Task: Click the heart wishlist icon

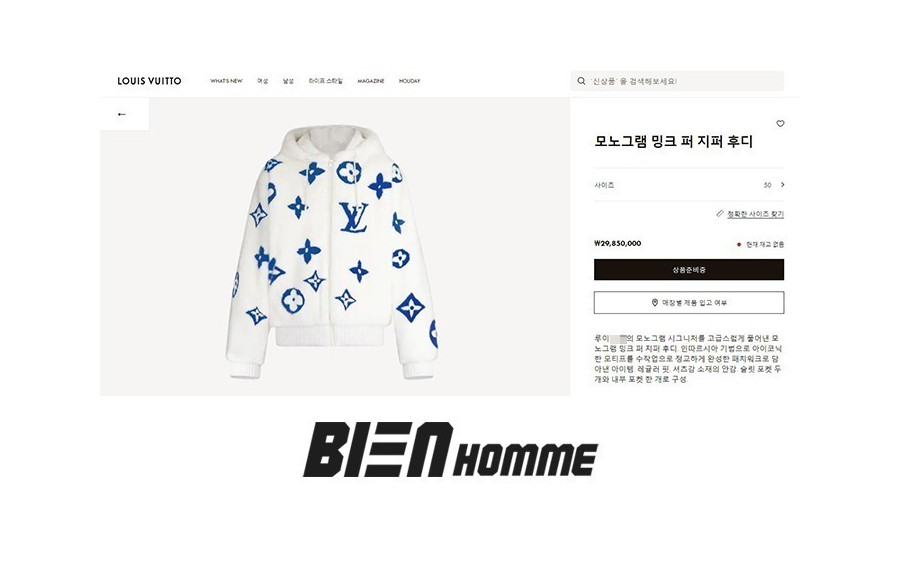Action: pyautogui.click(x=780, y=123)
